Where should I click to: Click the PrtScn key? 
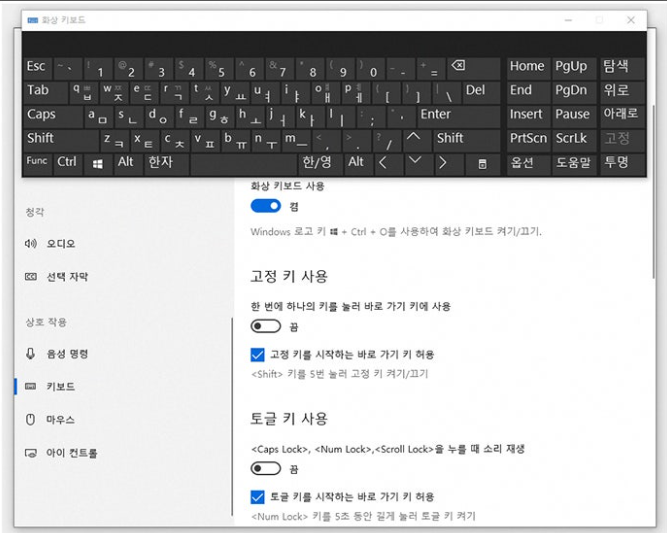528,140
